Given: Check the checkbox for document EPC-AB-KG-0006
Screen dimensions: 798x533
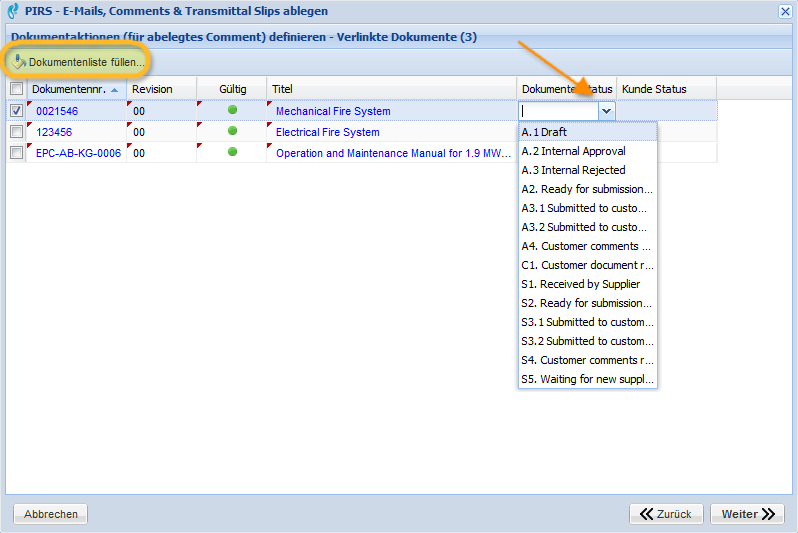Looking at the screenshot, I should pos(16,153).
